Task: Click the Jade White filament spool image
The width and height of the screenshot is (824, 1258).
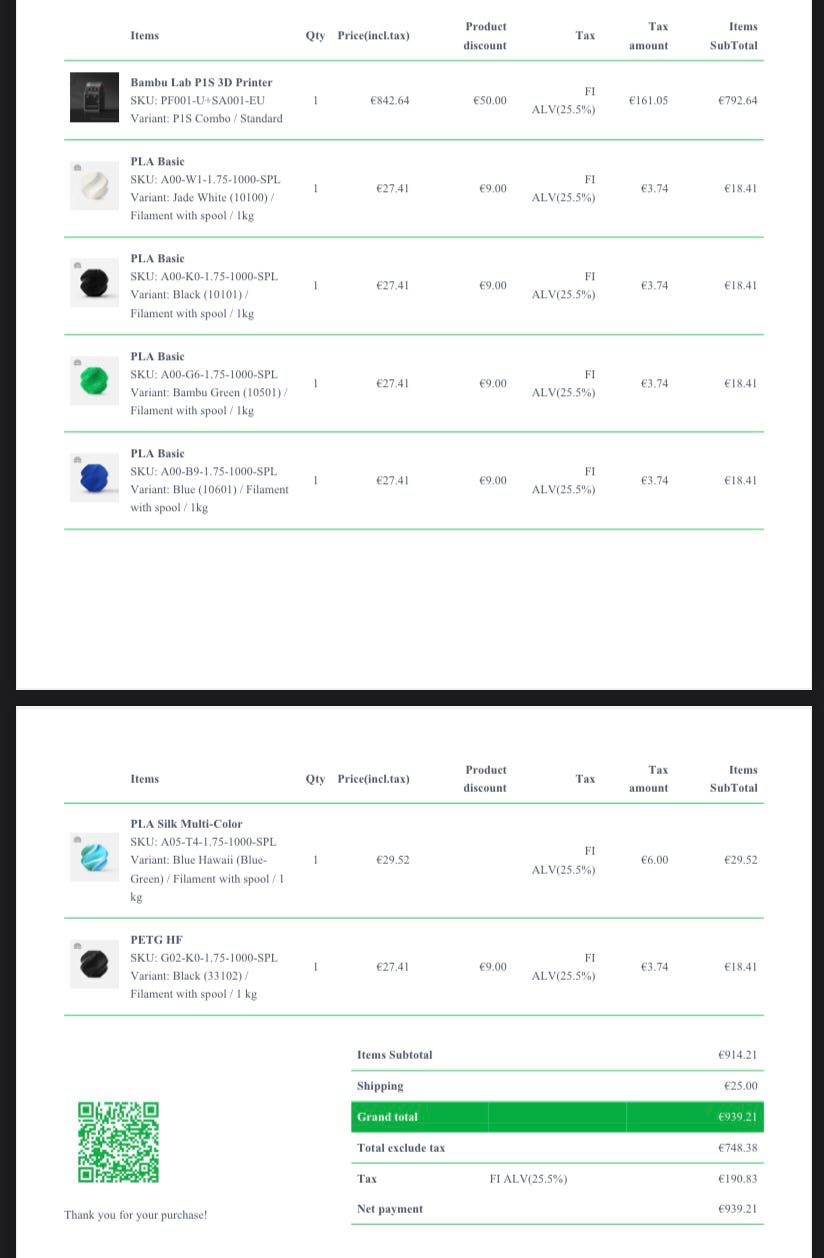Action: pyautogui.click(x=94, y=186)
